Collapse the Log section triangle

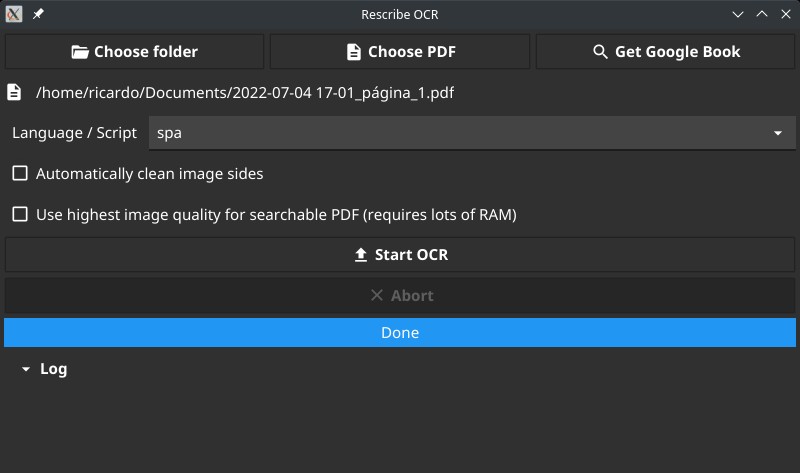coord(26,369)
